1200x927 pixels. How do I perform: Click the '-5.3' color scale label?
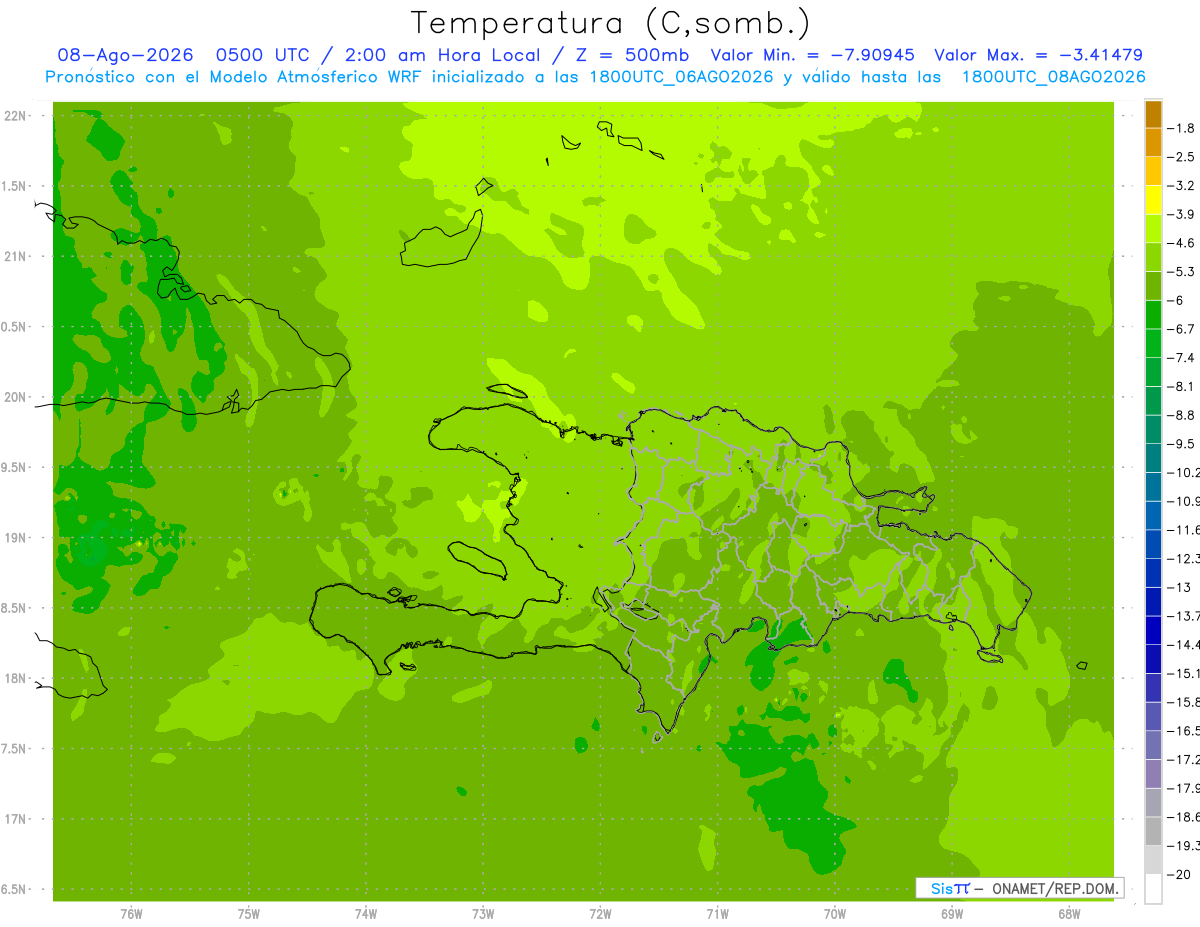click(x=1181, y=272)
